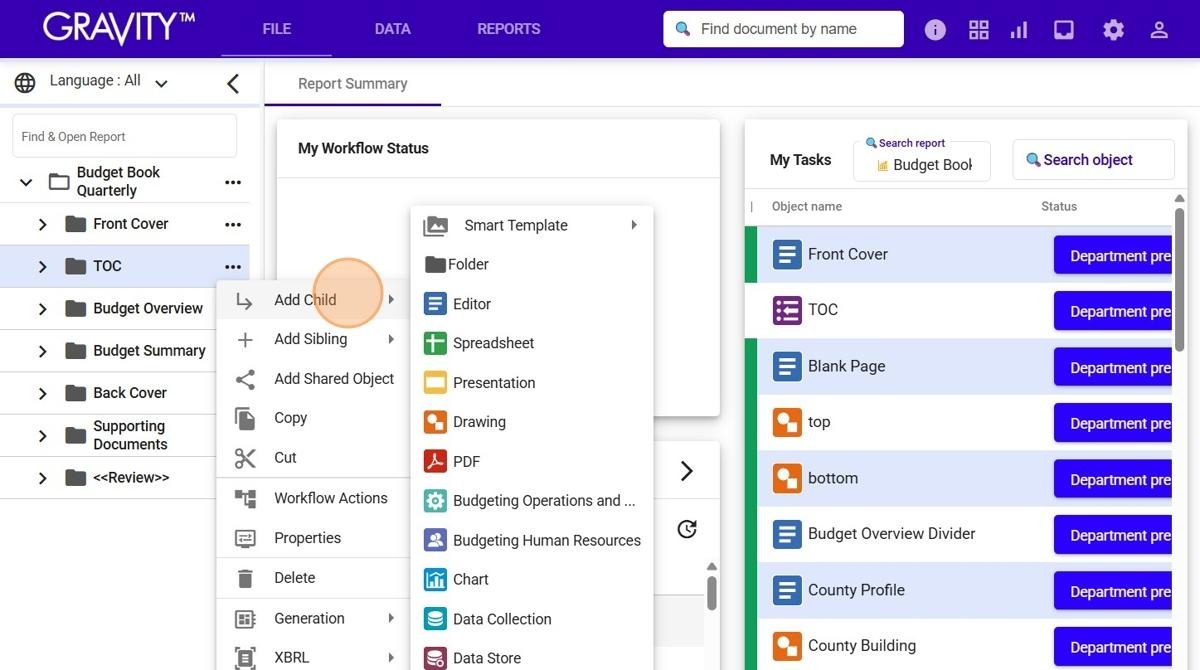Click the tablet preview icon in top bar
Screen dimensions: 1200x670
pyautogui.click(x=1064, y=30)
